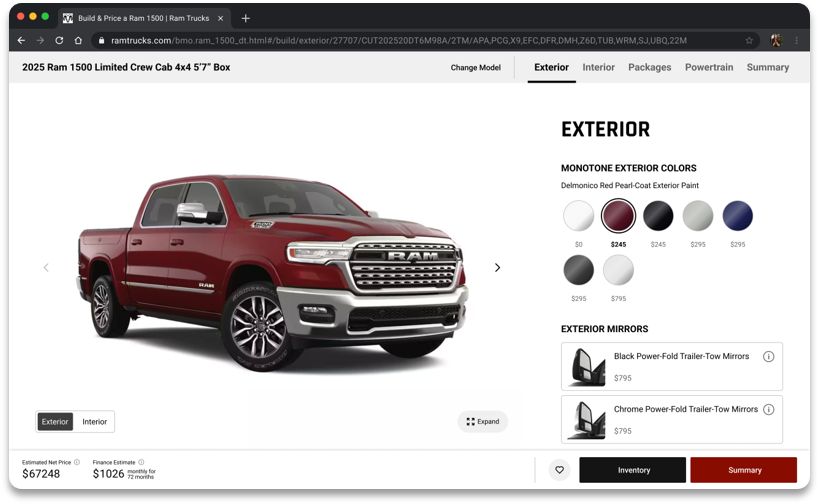Open the browser profile avatar
Screen dimensions: 819x504
point(776,40)
